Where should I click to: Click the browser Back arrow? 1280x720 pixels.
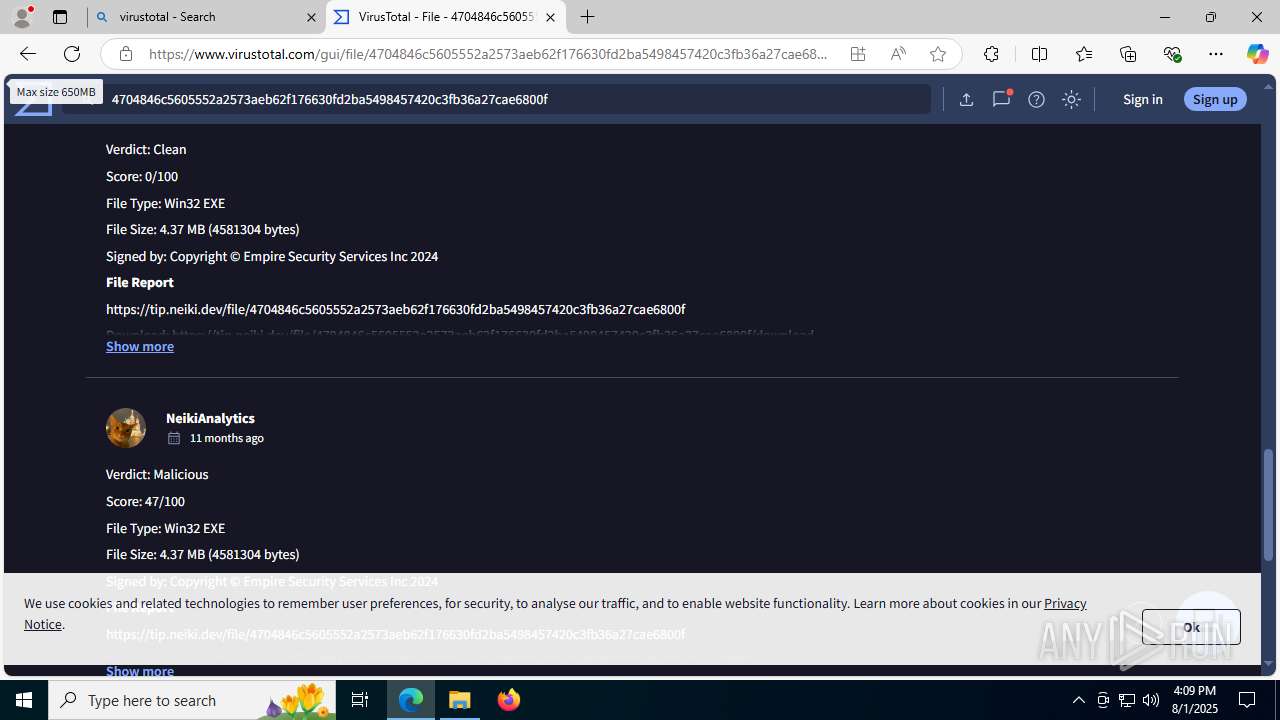[x=27, y=54]
